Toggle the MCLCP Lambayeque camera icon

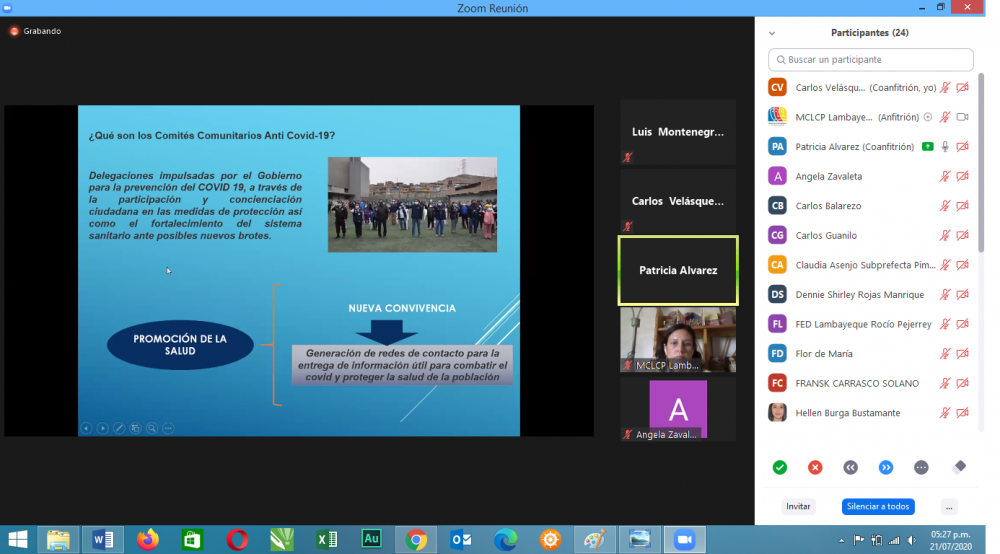[962, 117]
